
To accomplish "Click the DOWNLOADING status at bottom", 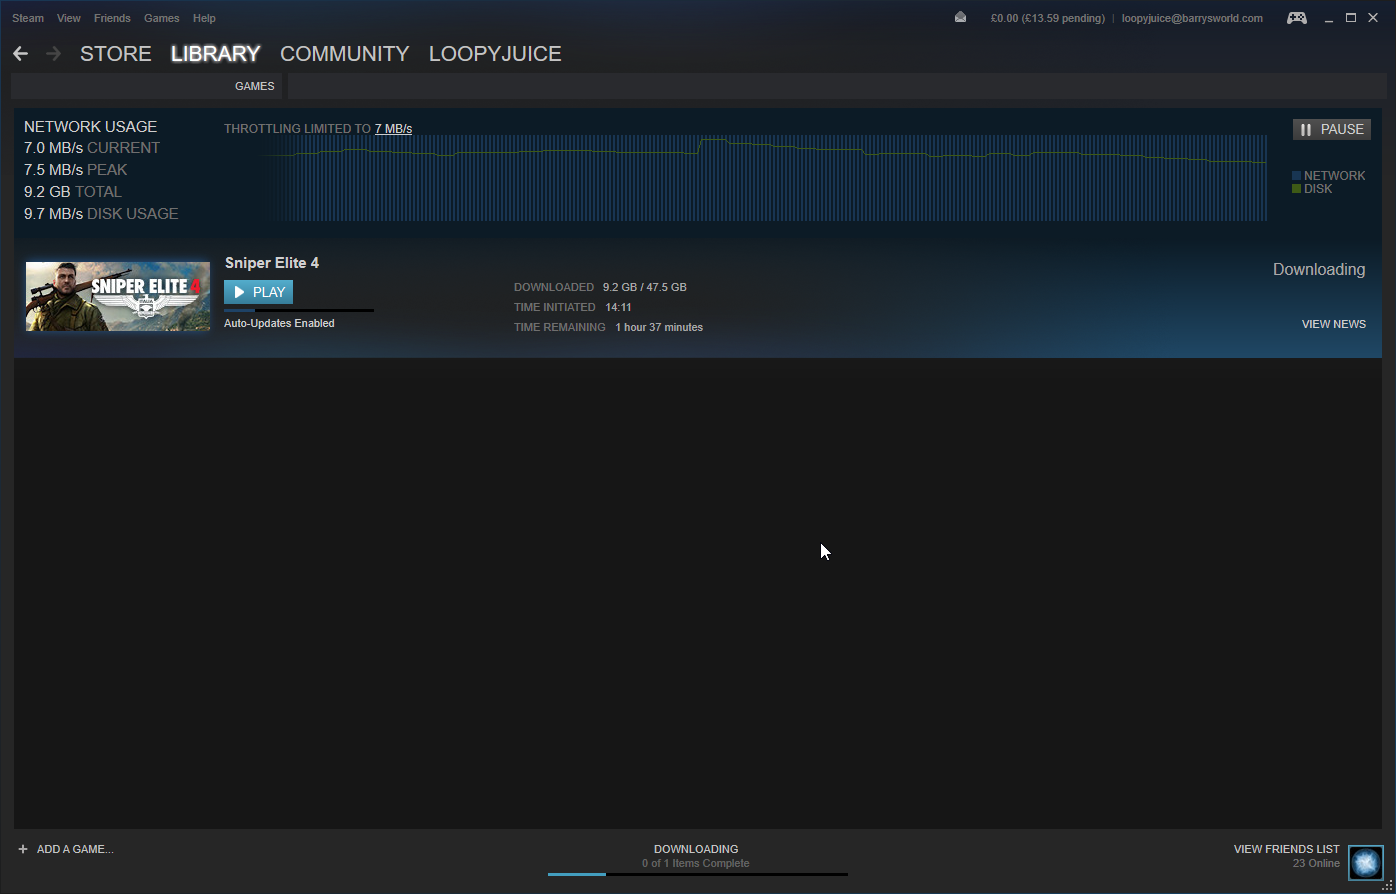I will (696, 849).
